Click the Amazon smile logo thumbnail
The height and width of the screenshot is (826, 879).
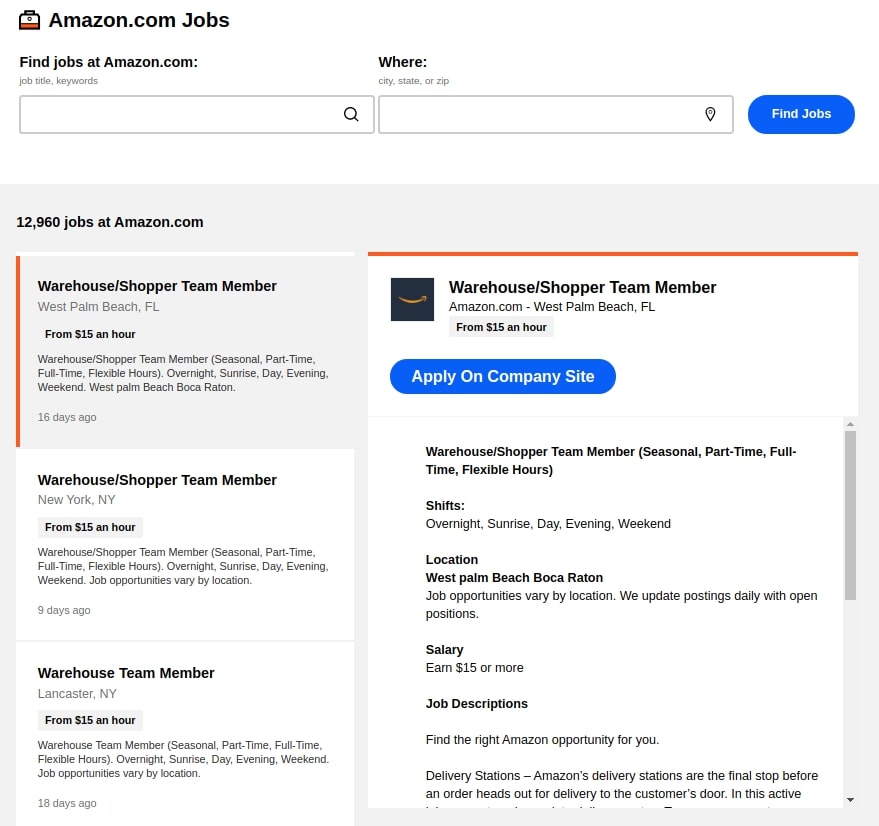[412, 299]
